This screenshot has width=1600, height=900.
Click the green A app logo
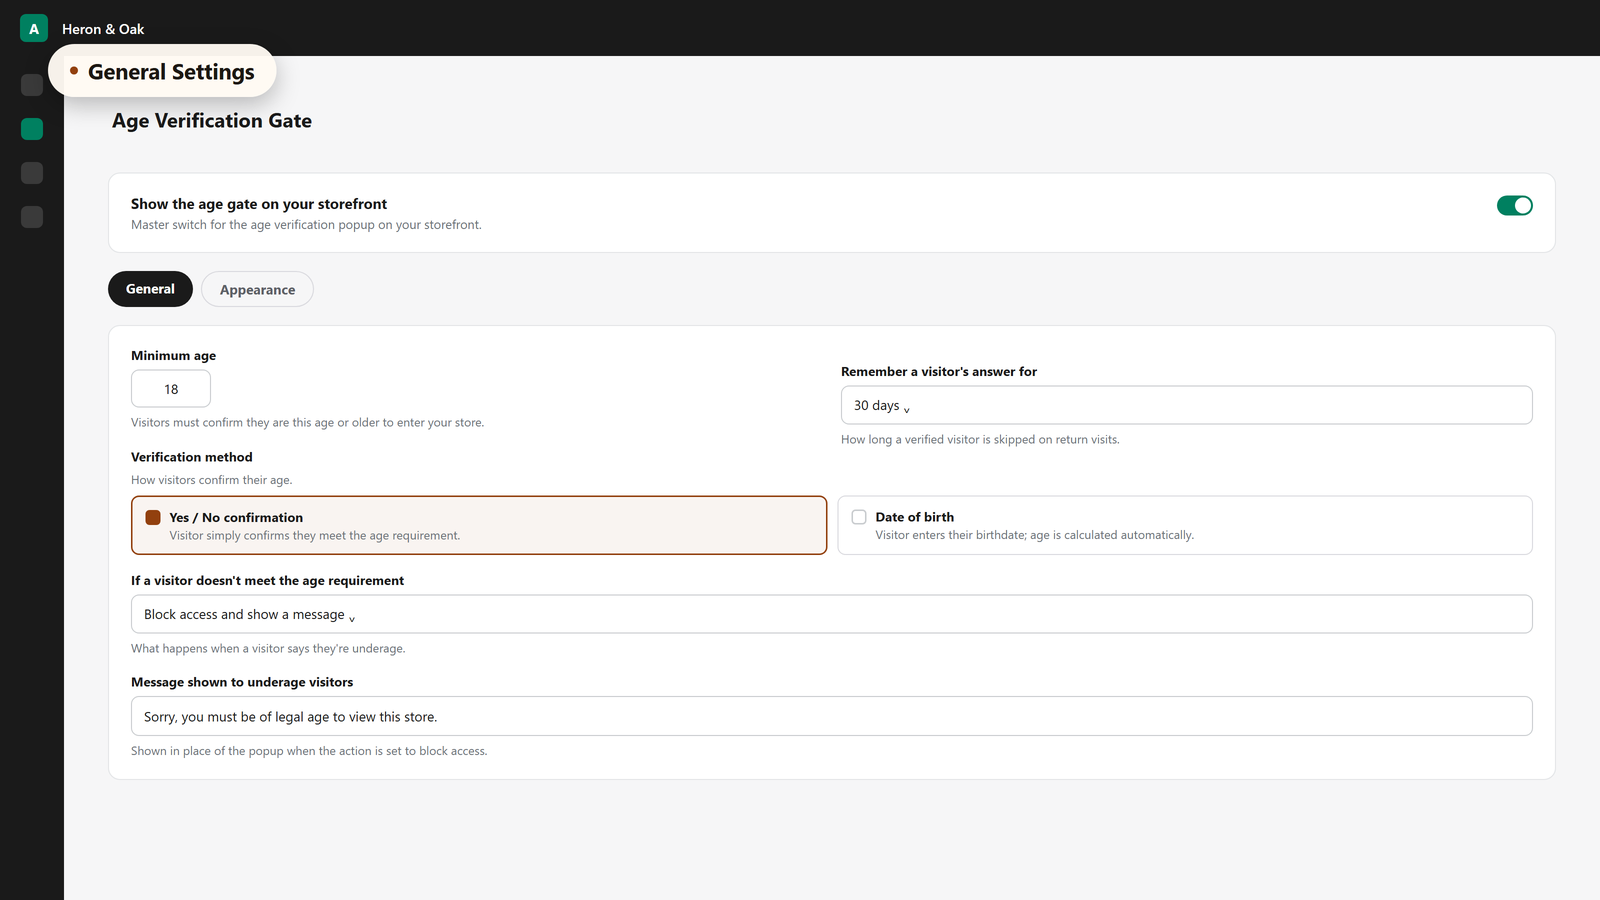coord(34,28)
